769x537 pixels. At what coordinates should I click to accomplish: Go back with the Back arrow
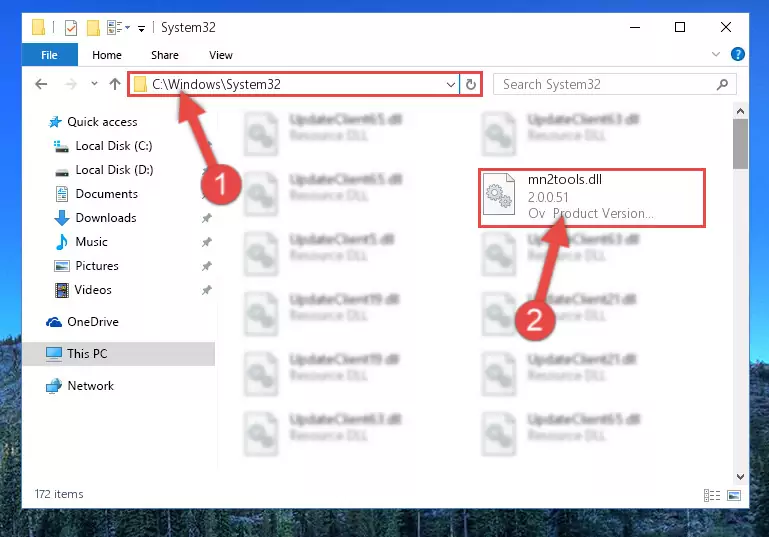[41, 84]
